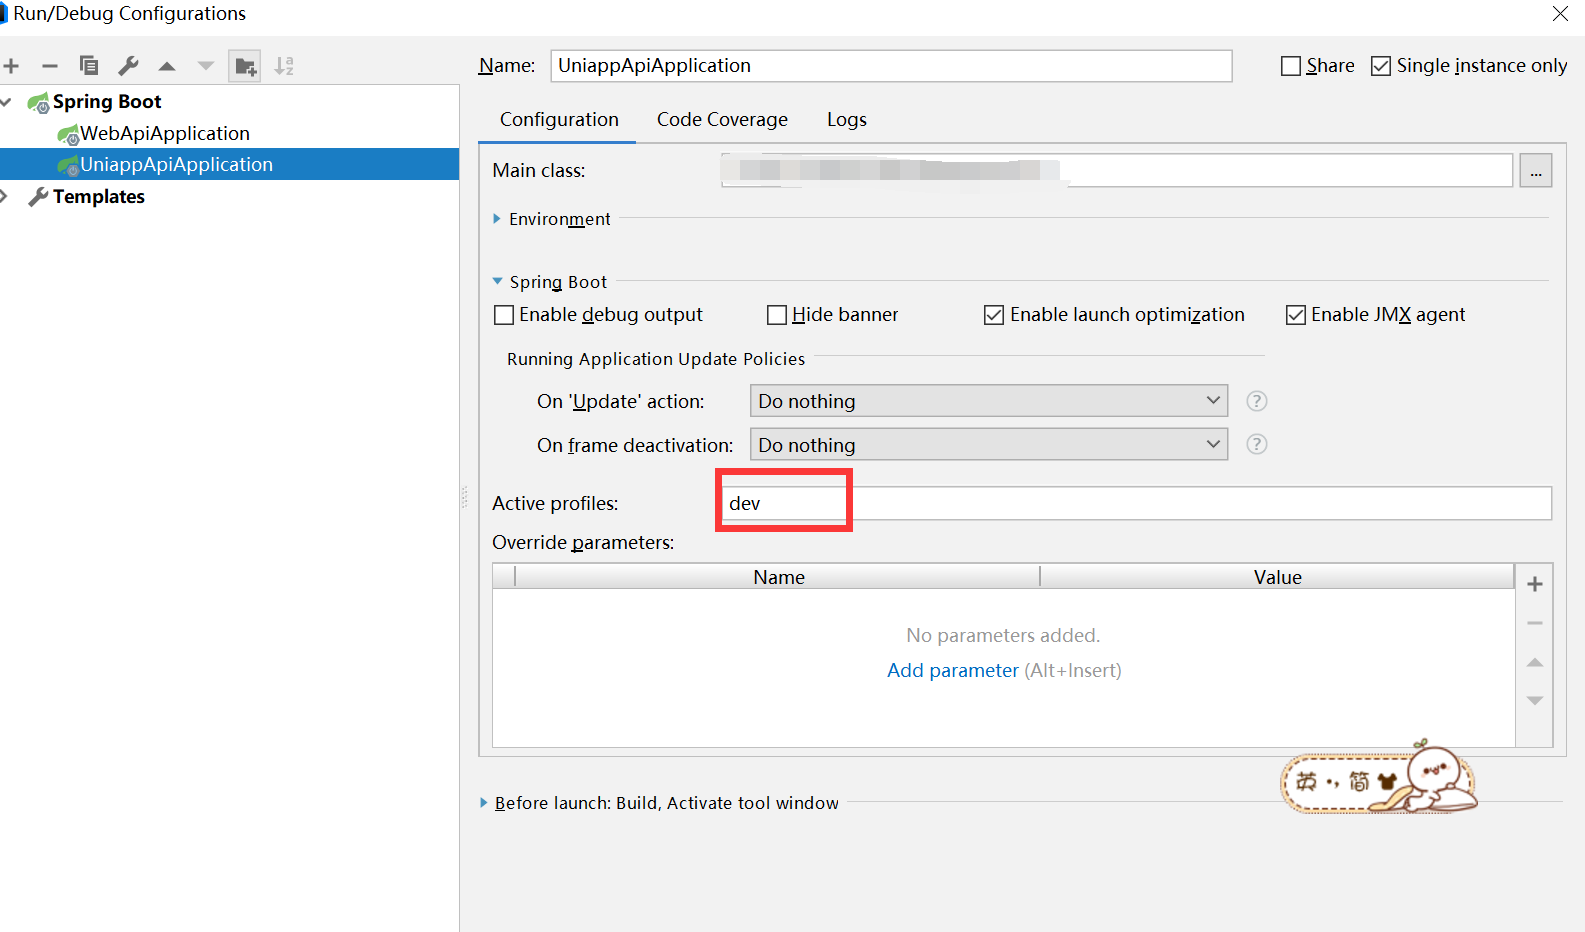Viewport: 1585px width, 932px height.
Task: Open the On frame deactivation dropdown
Action: coord(989,444)
